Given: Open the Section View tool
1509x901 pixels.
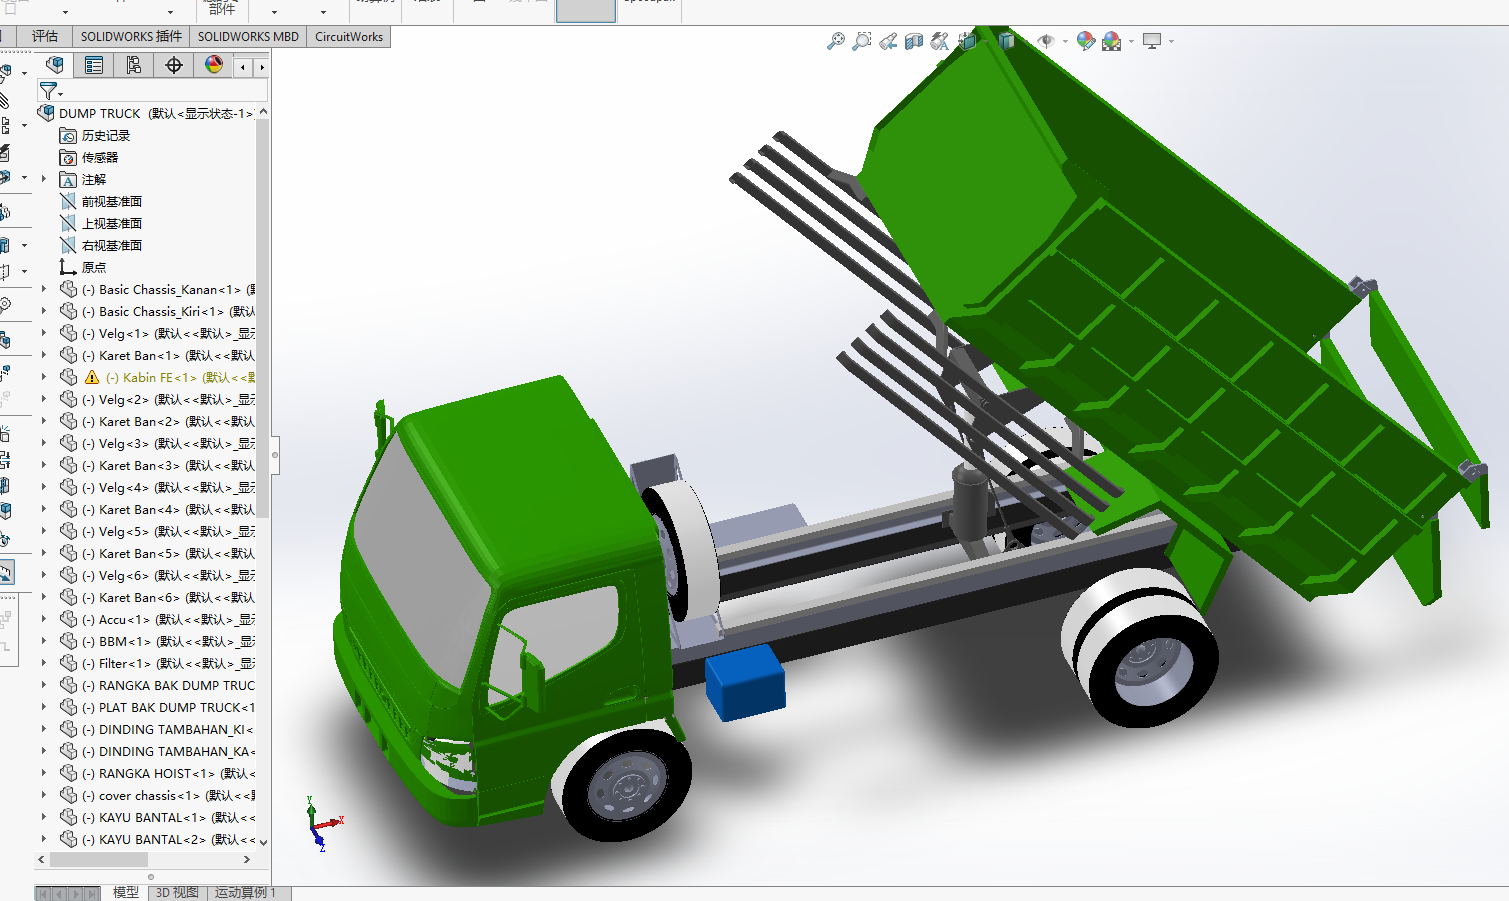Looking at the screenshot, I should pyautogui.click(x=914, y=41).
